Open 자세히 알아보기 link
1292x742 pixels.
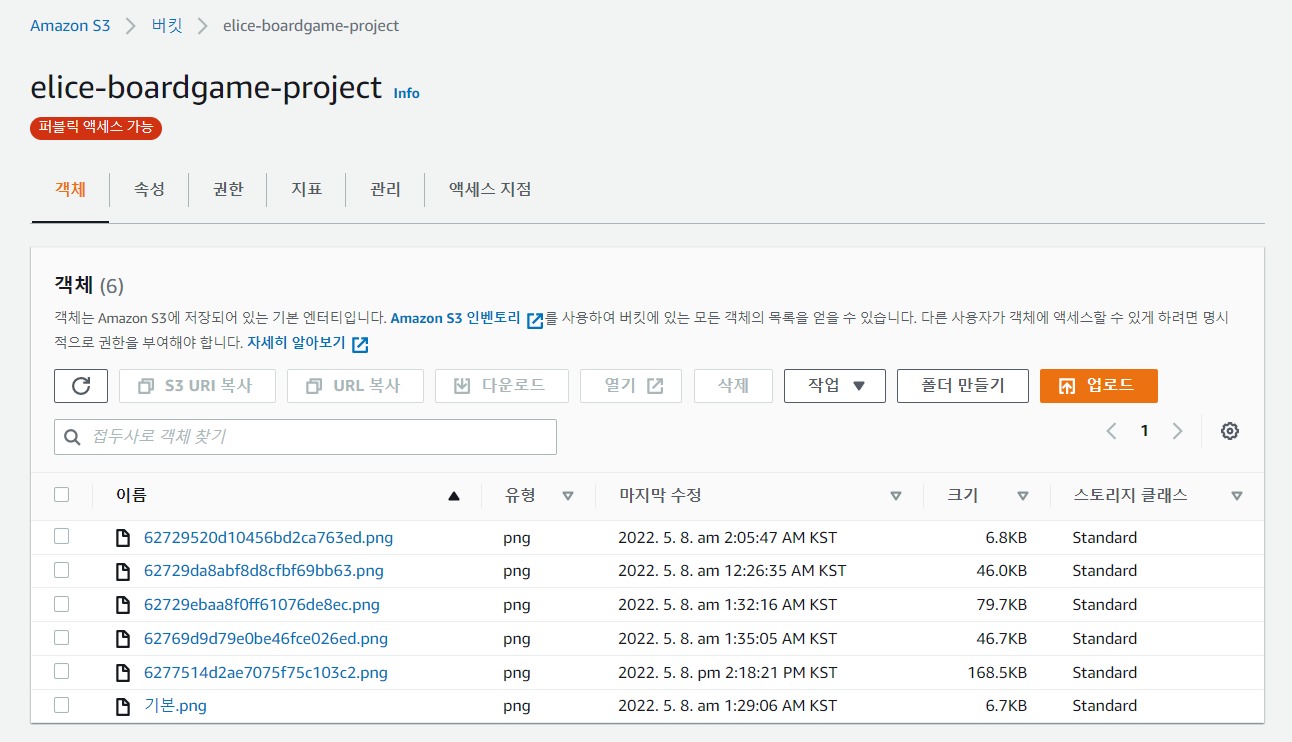tap(296, 342)
